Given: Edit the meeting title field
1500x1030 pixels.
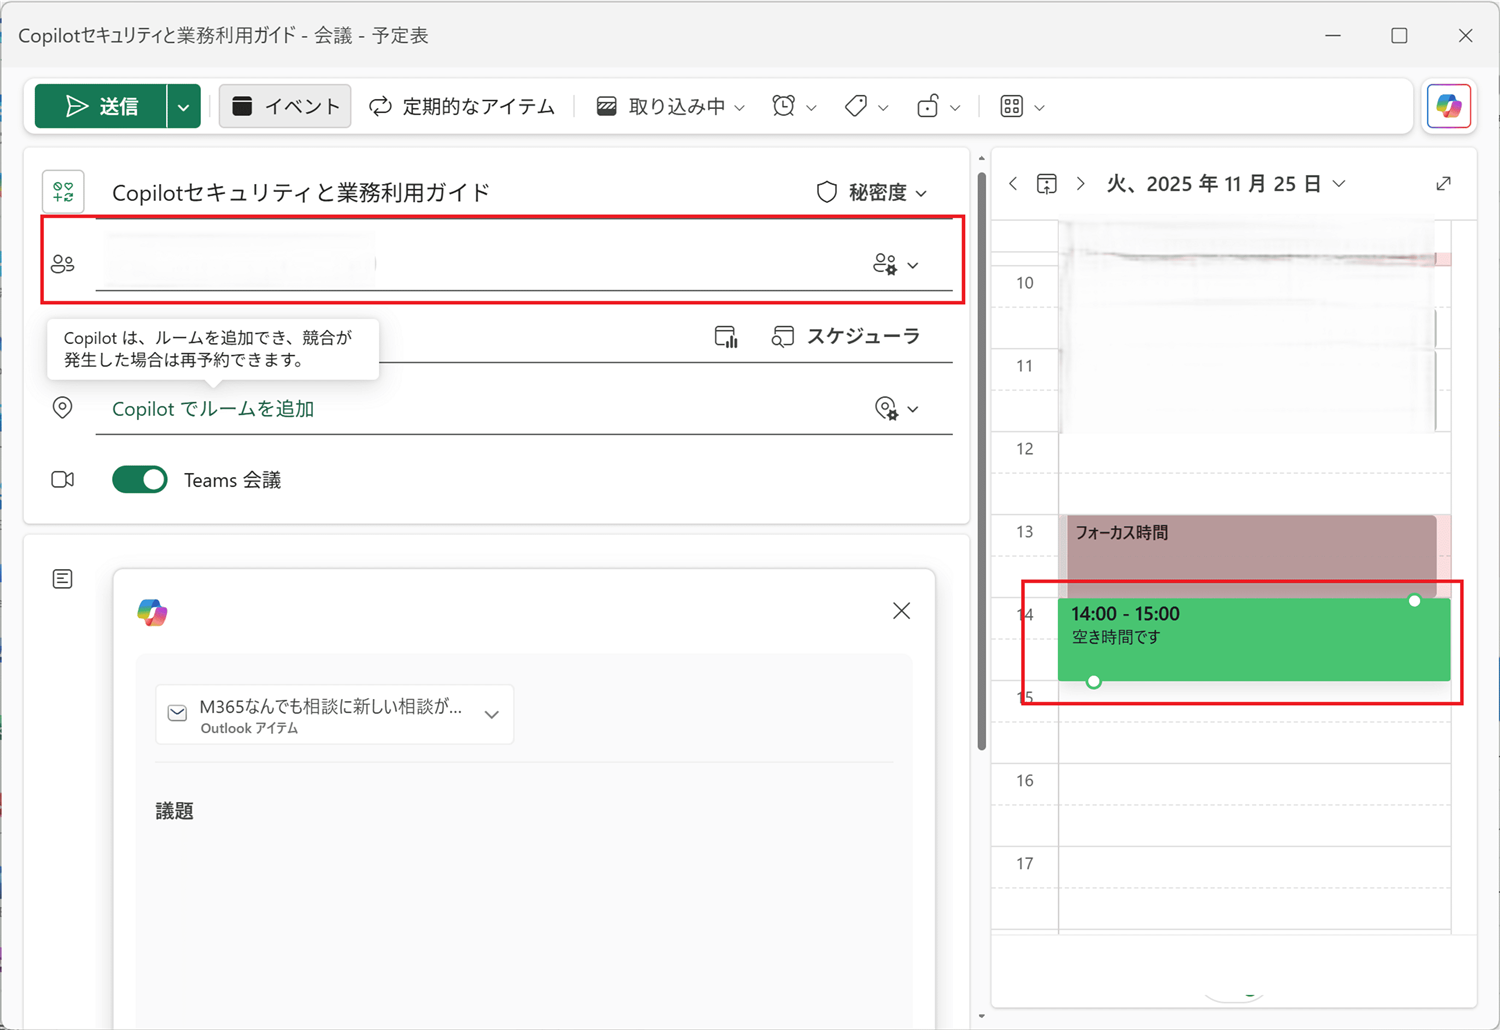Looking at the screenshot, I should point(450,192).
